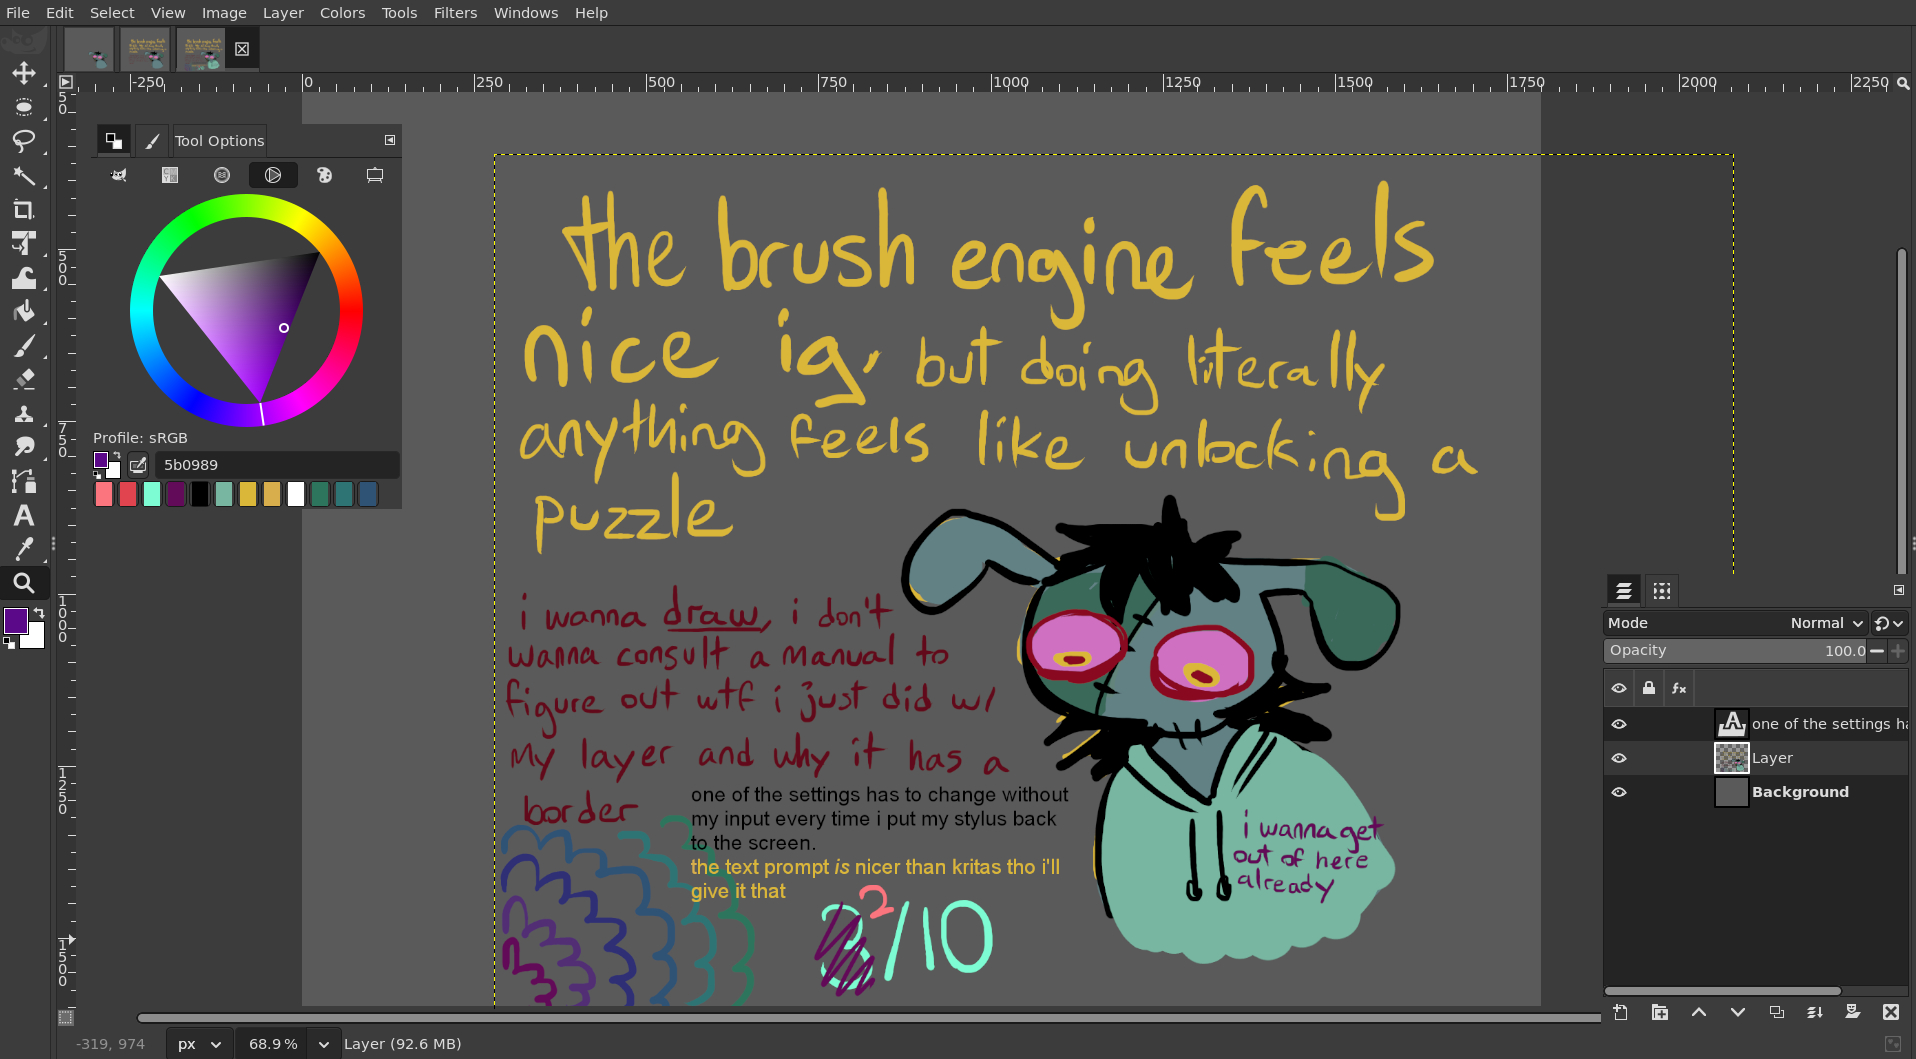Select the Text tool
Screen dimensions: 1916x1059
[x=24, y=516]
